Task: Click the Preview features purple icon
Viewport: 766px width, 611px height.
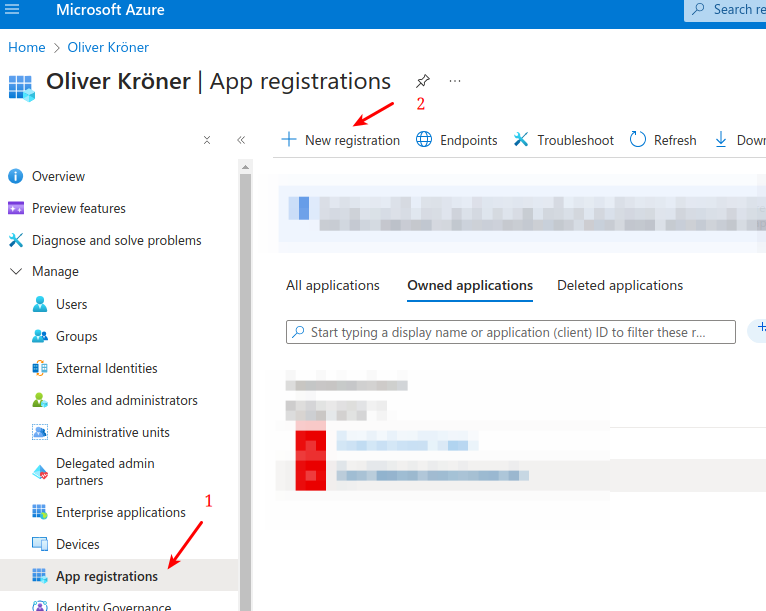Action: tap(16, 209)
